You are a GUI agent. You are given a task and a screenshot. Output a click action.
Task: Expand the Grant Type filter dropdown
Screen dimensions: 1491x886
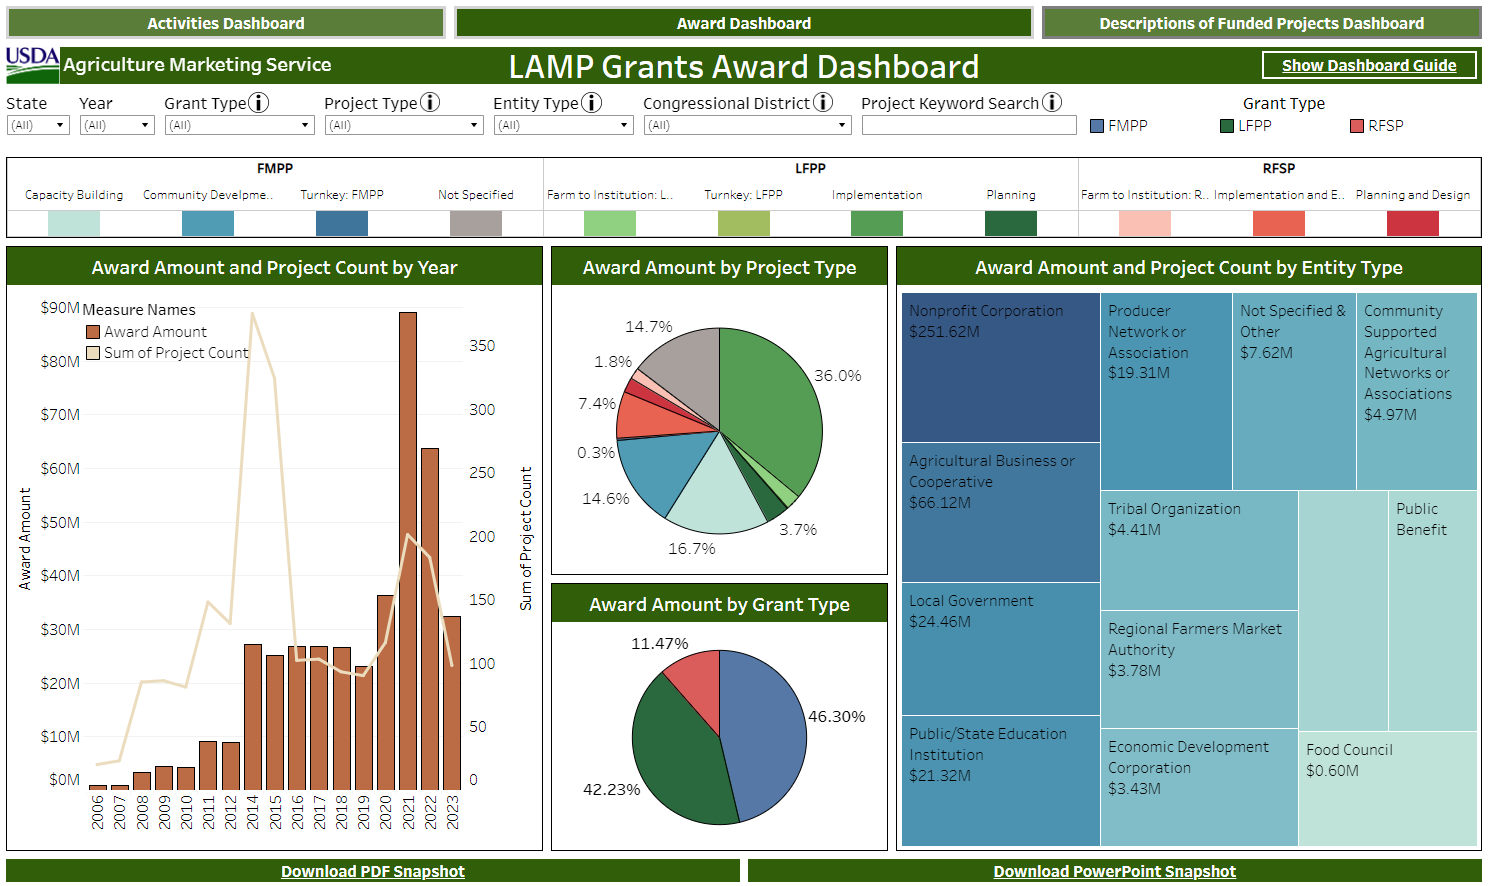coord(239,125)
